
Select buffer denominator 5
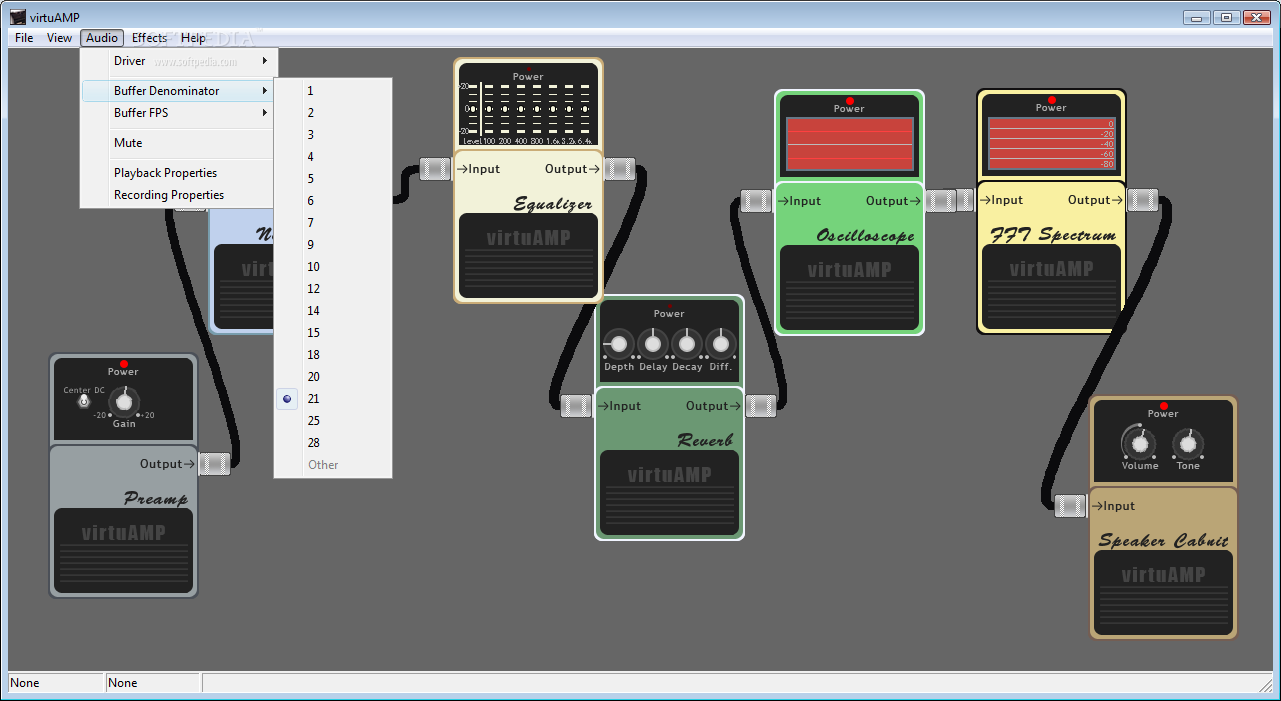(x=333, y=179)
